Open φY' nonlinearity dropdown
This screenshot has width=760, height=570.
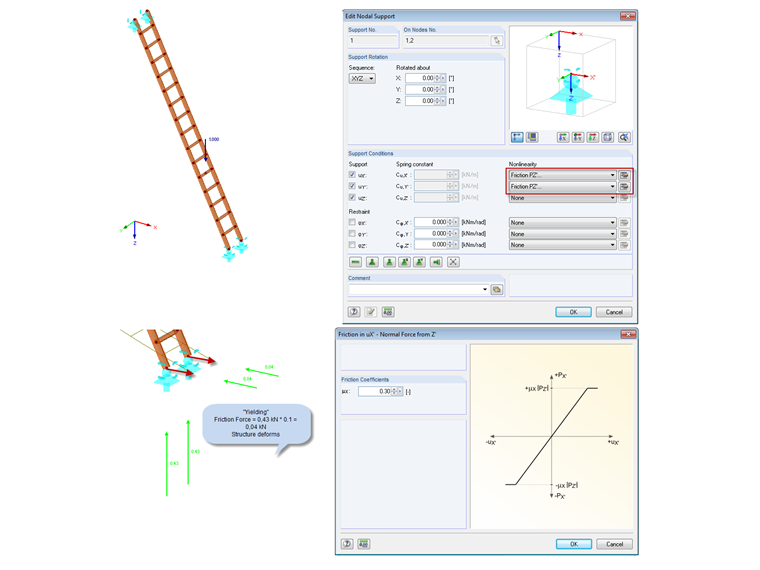(562, 234)
